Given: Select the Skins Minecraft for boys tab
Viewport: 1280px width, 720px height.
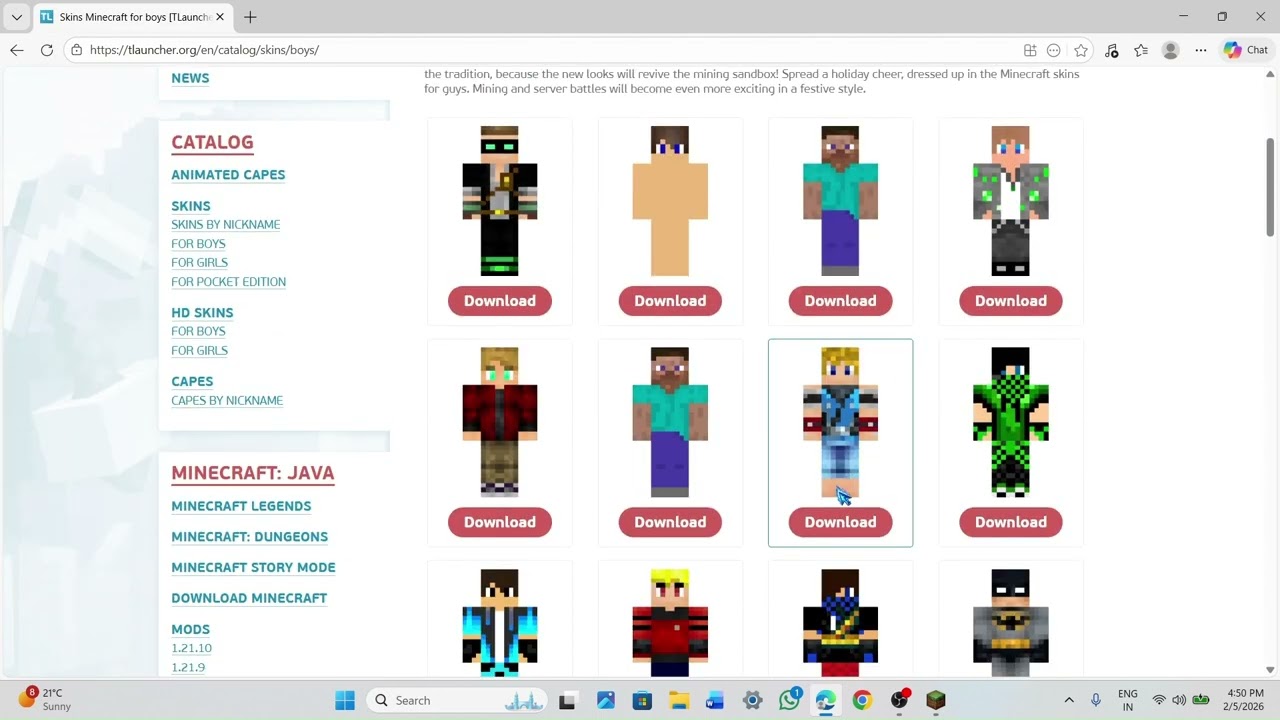Looking at the screenshot, I should (133, 17).
